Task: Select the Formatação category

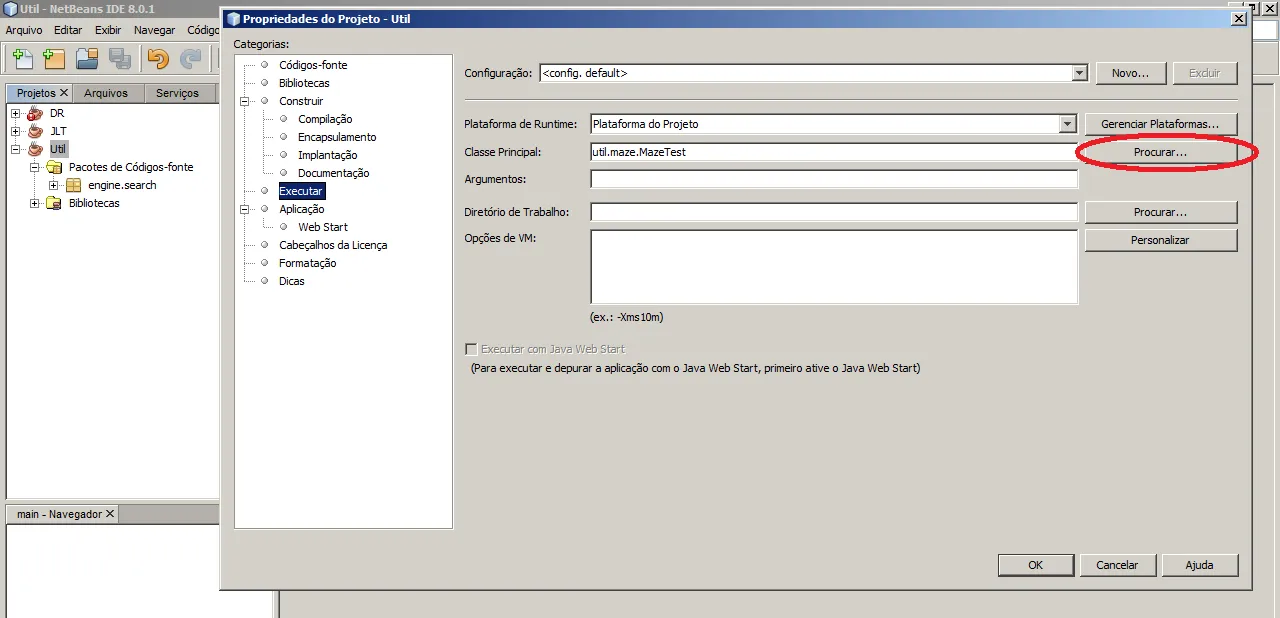Action: 307,263
